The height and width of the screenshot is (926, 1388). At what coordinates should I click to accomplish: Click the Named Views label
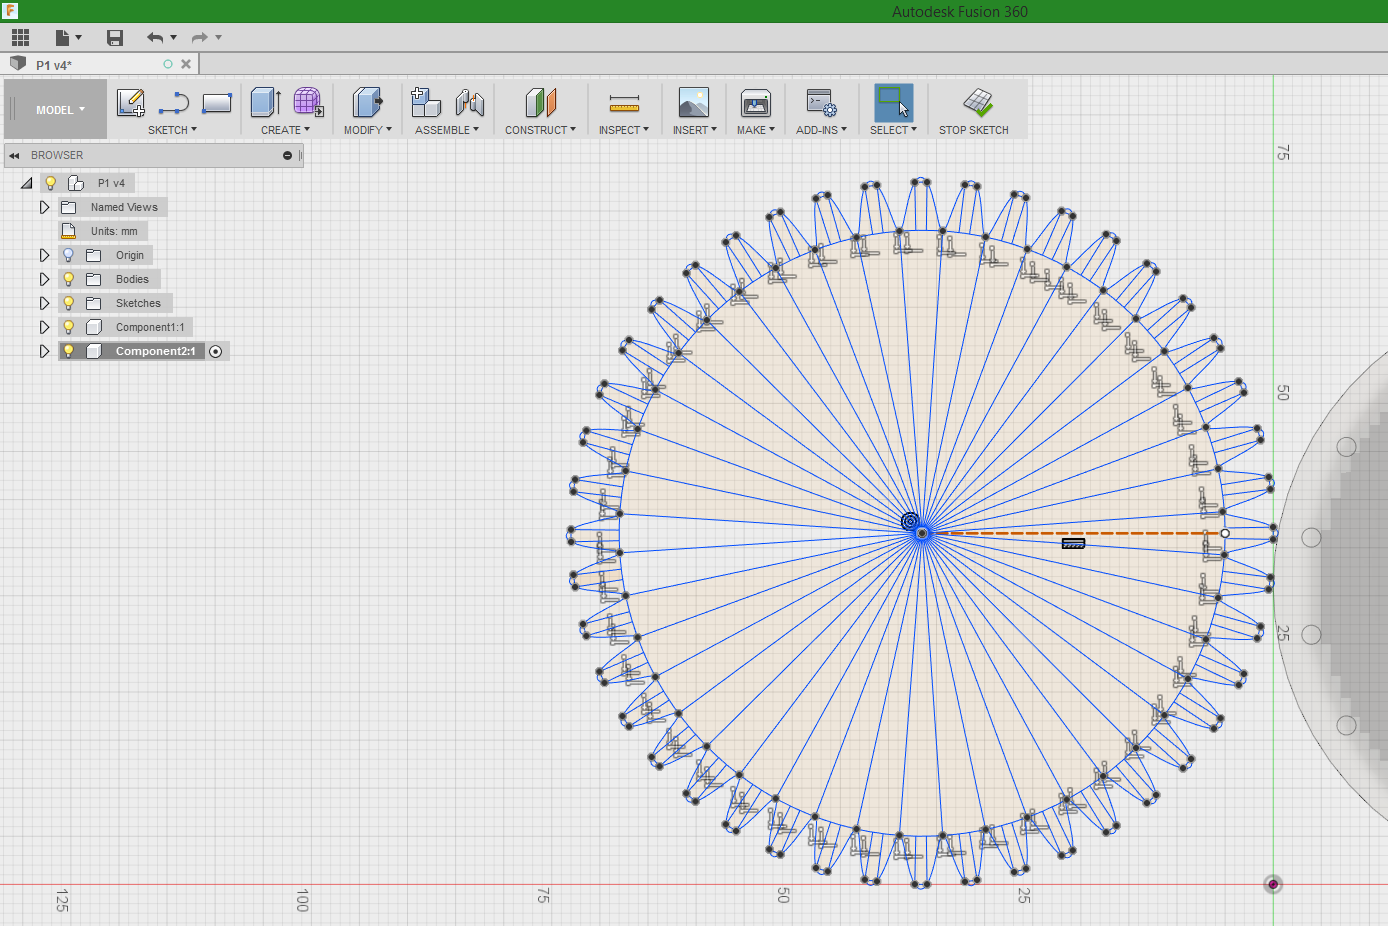[x=124, y=207]
